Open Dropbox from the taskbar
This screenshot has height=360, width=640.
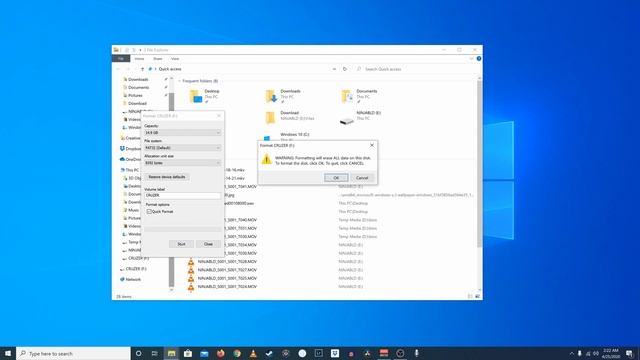tap(335, 353)
